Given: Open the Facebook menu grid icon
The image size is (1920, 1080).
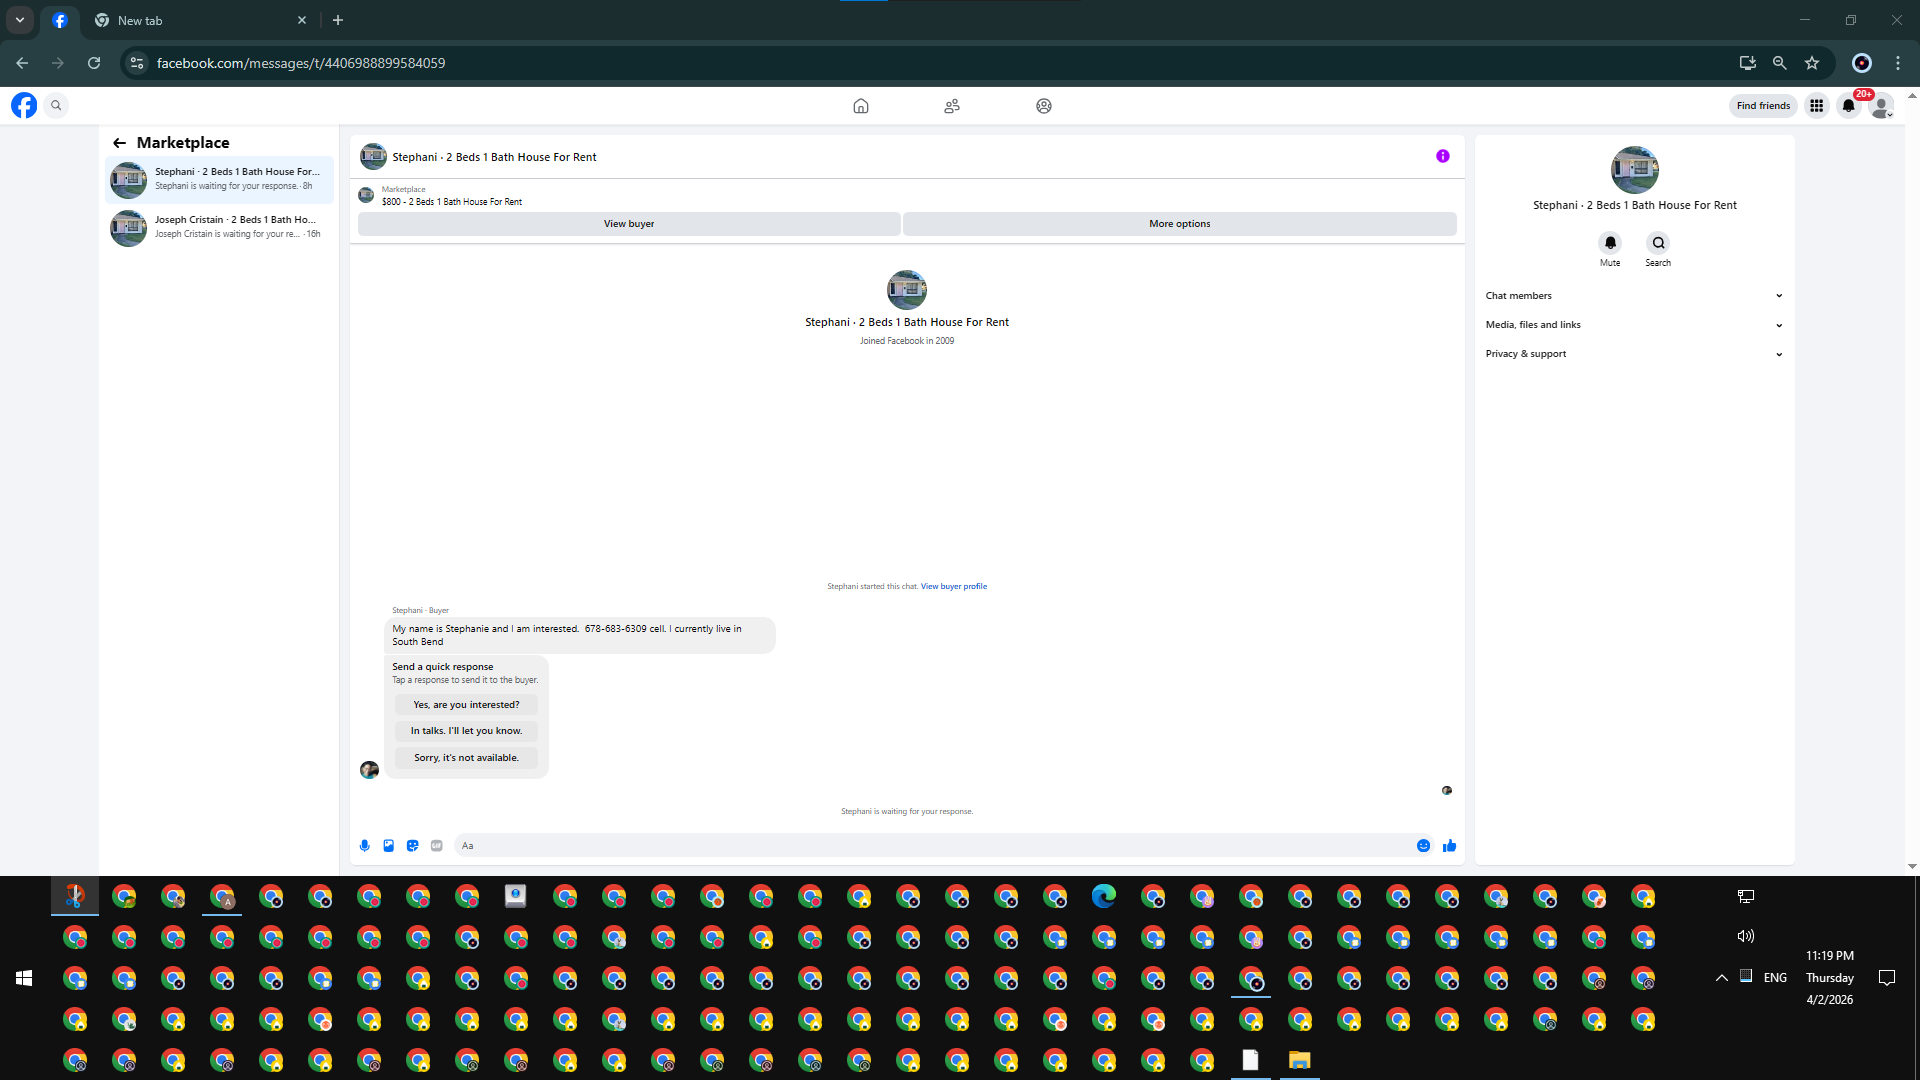Looking at the screenshot, I should pyautogui.click(x=1817, y=106).
